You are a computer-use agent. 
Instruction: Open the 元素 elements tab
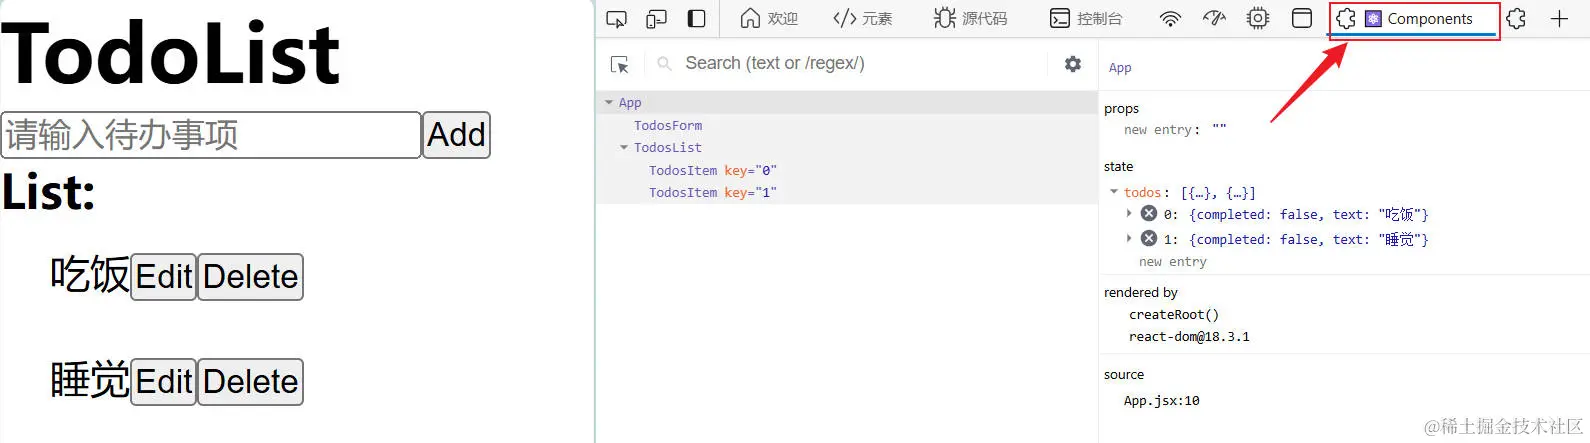pyautogui.click(x=863, y=19)
